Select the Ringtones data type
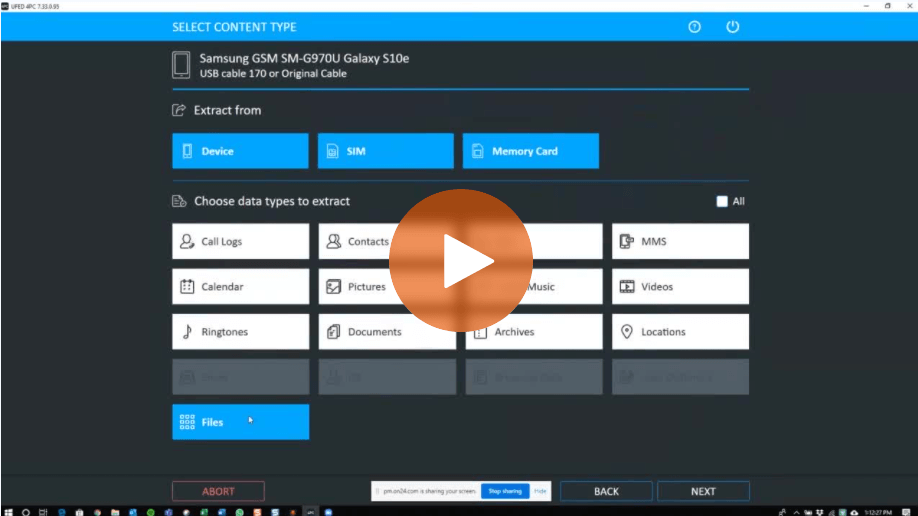The width and height of the screenshot is (918, 516). tap(241, 332)
